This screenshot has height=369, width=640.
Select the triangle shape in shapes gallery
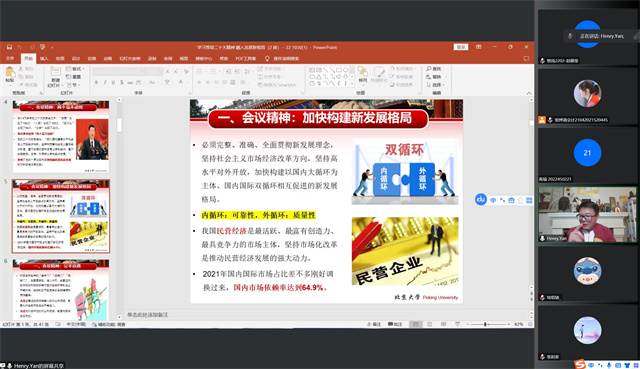[x=318, y=77]
